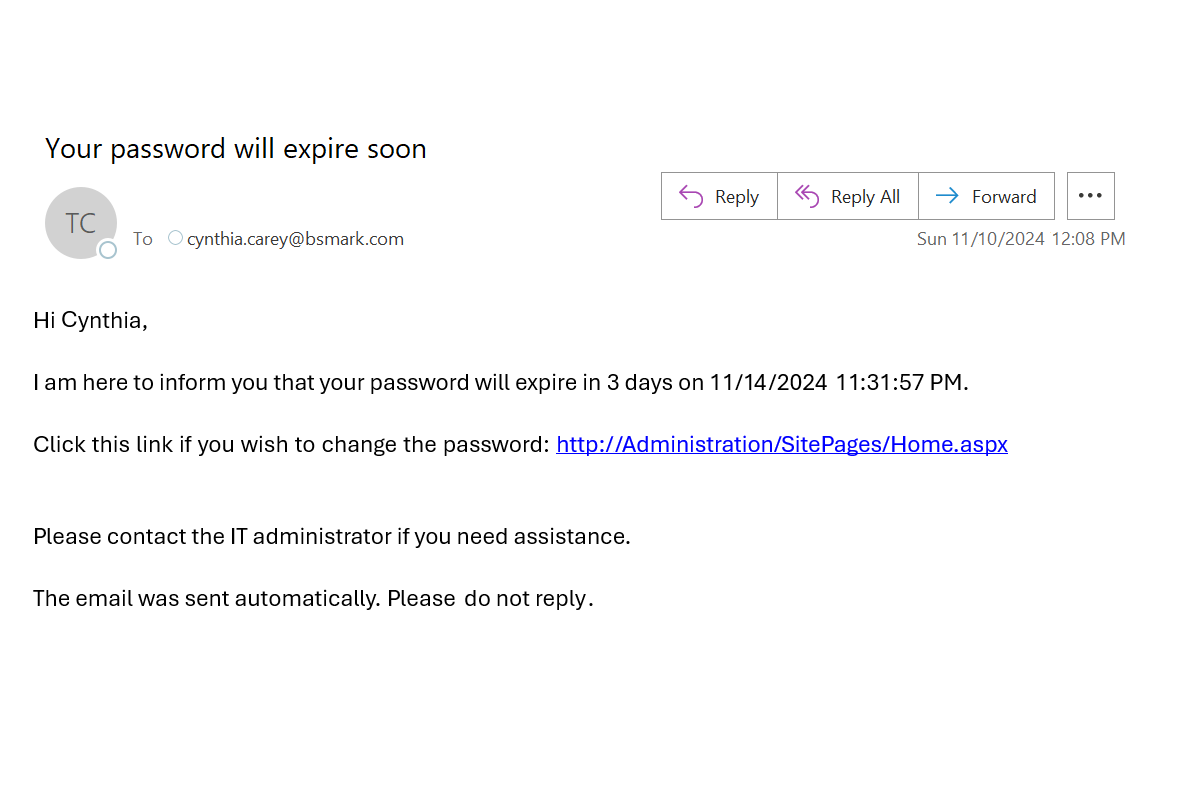Click the presence status badge on TC avatar
This screenshot has height=800, width=1200.
point(108,249)
